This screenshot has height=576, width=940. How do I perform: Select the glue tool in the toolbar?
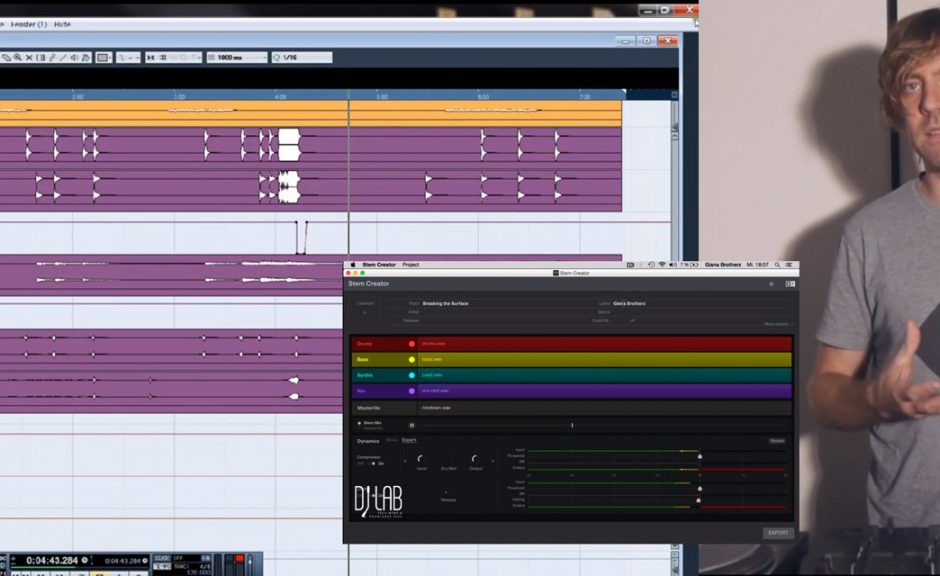pos(7,58)
